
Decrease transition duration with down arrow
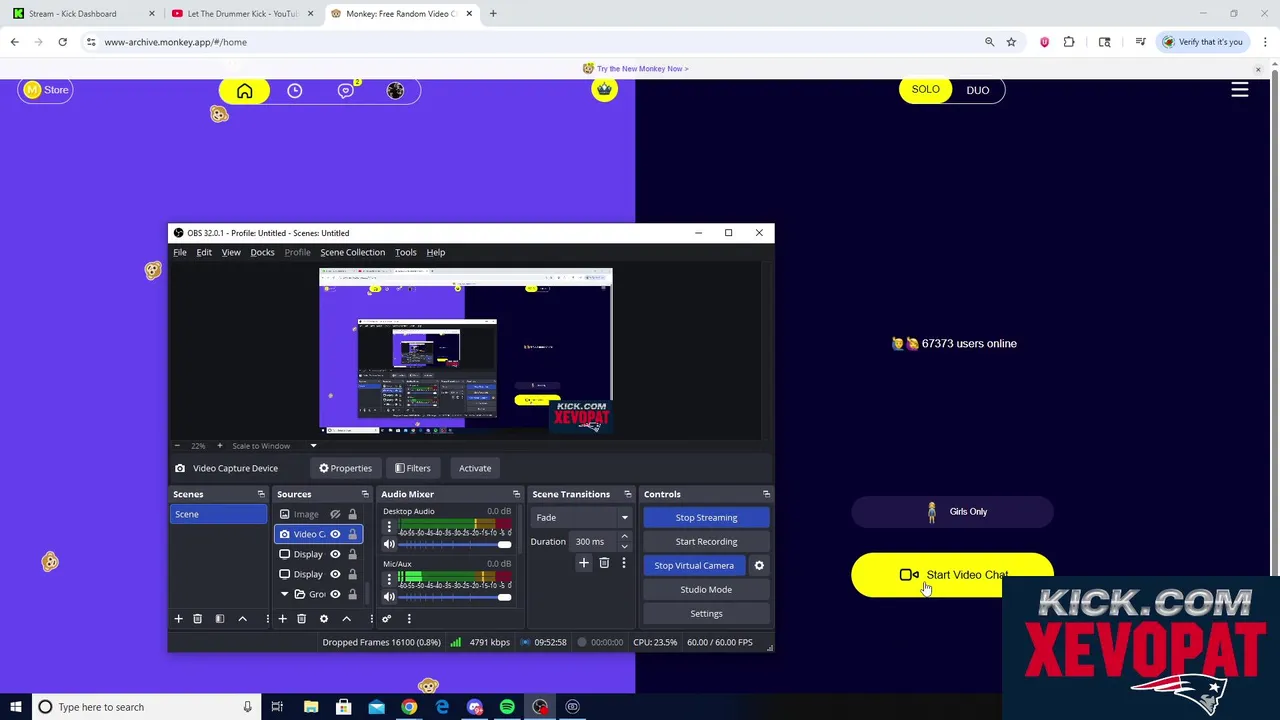tap(624, 546)
